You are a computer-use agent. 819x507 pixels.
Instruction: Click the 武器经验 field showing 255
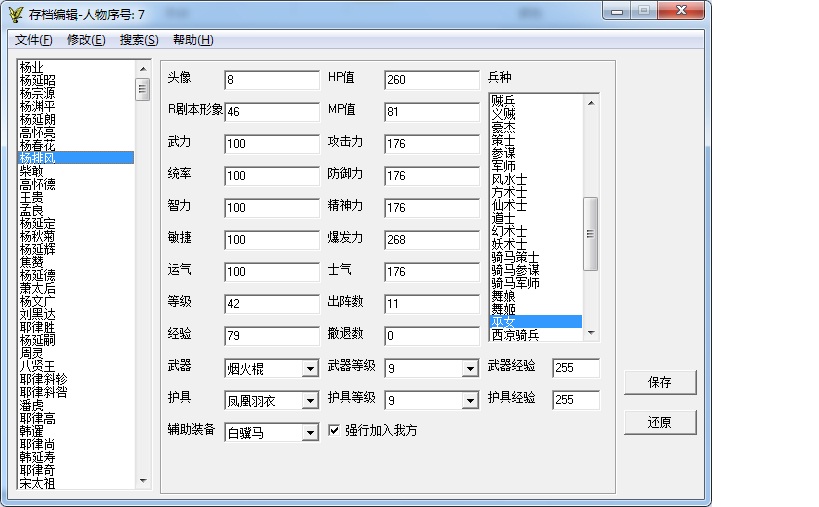[576, 368]
